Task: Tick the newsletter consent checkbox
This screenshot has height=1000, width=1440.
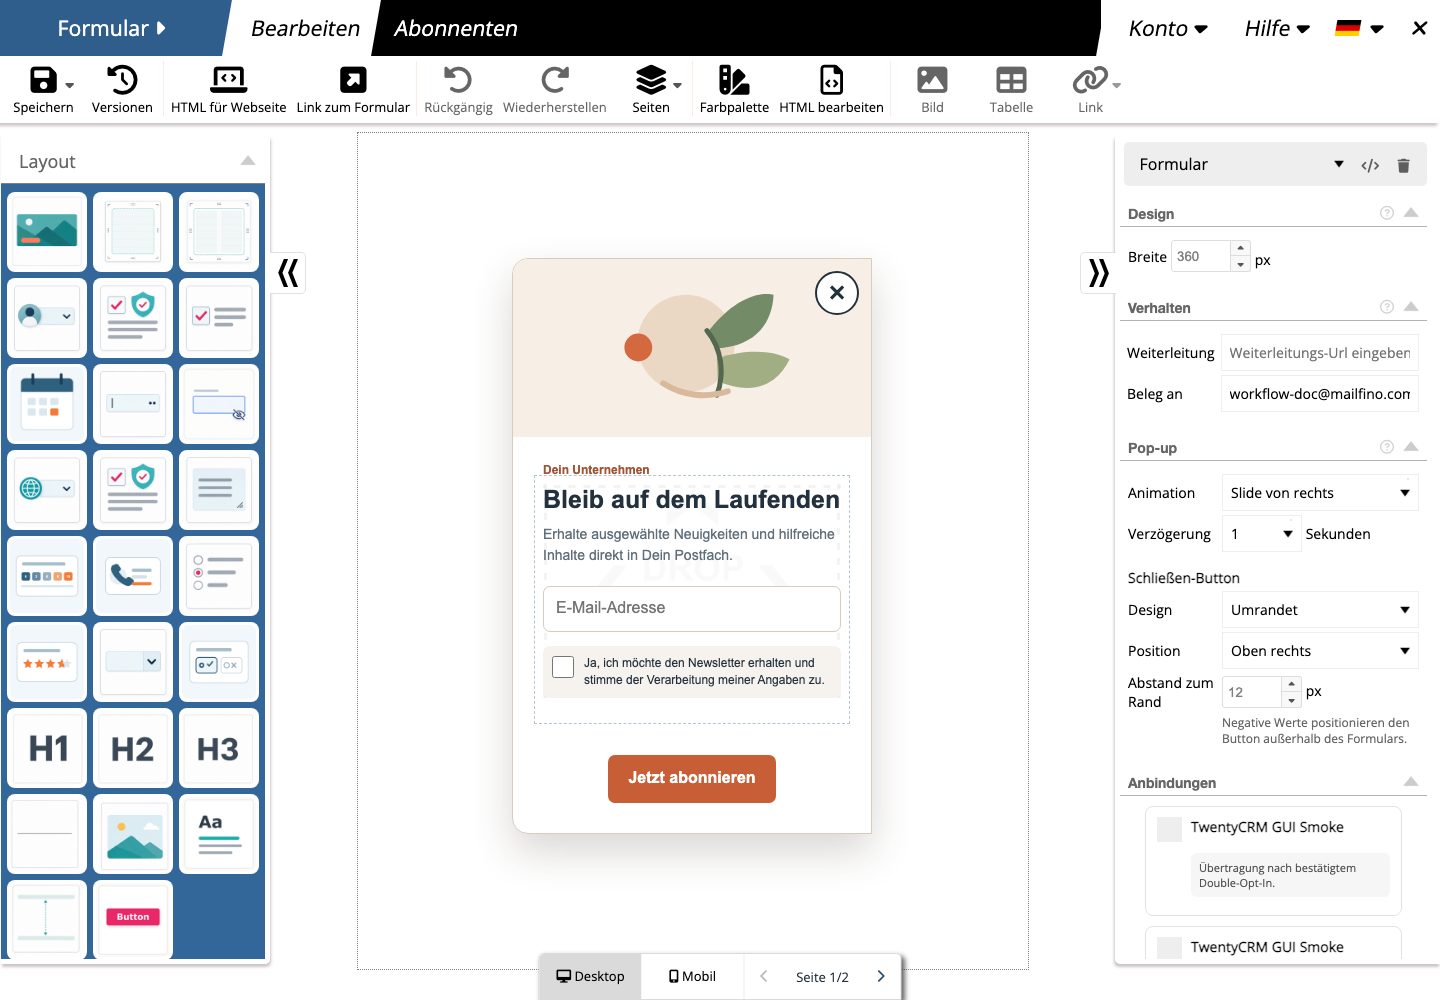Action: 563,667
